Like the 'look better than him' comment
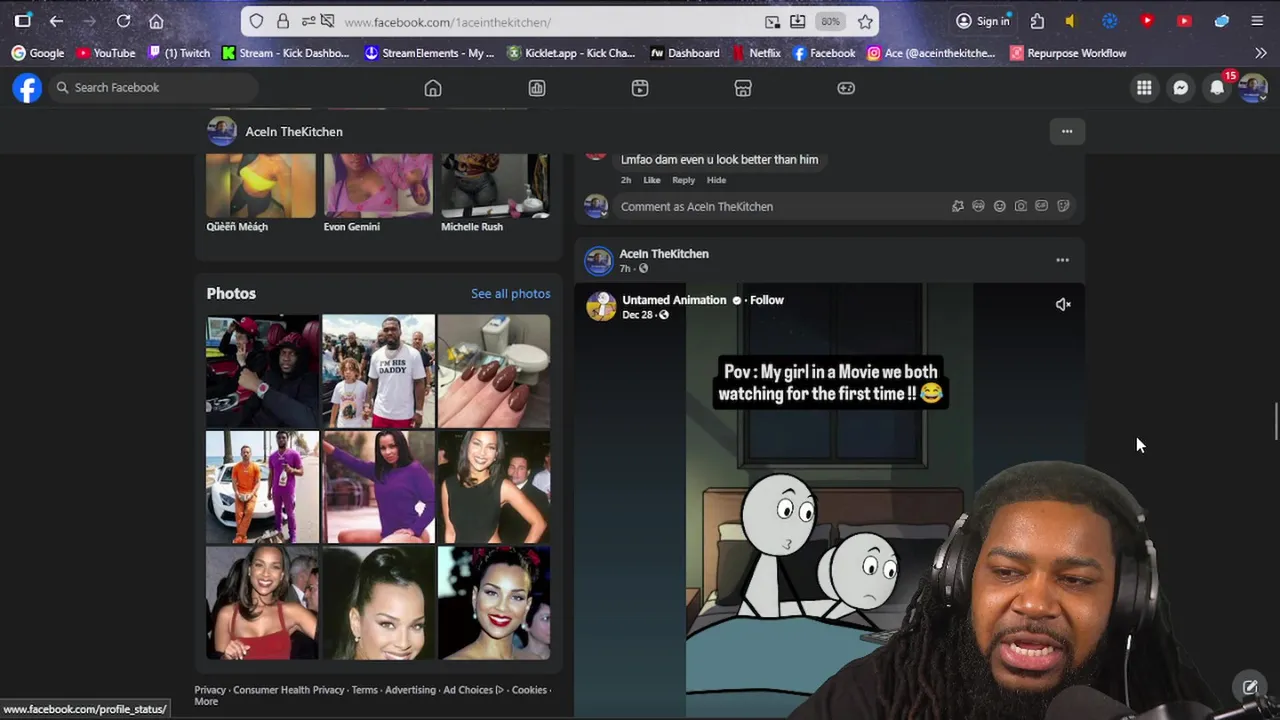 tap(652, 180)
